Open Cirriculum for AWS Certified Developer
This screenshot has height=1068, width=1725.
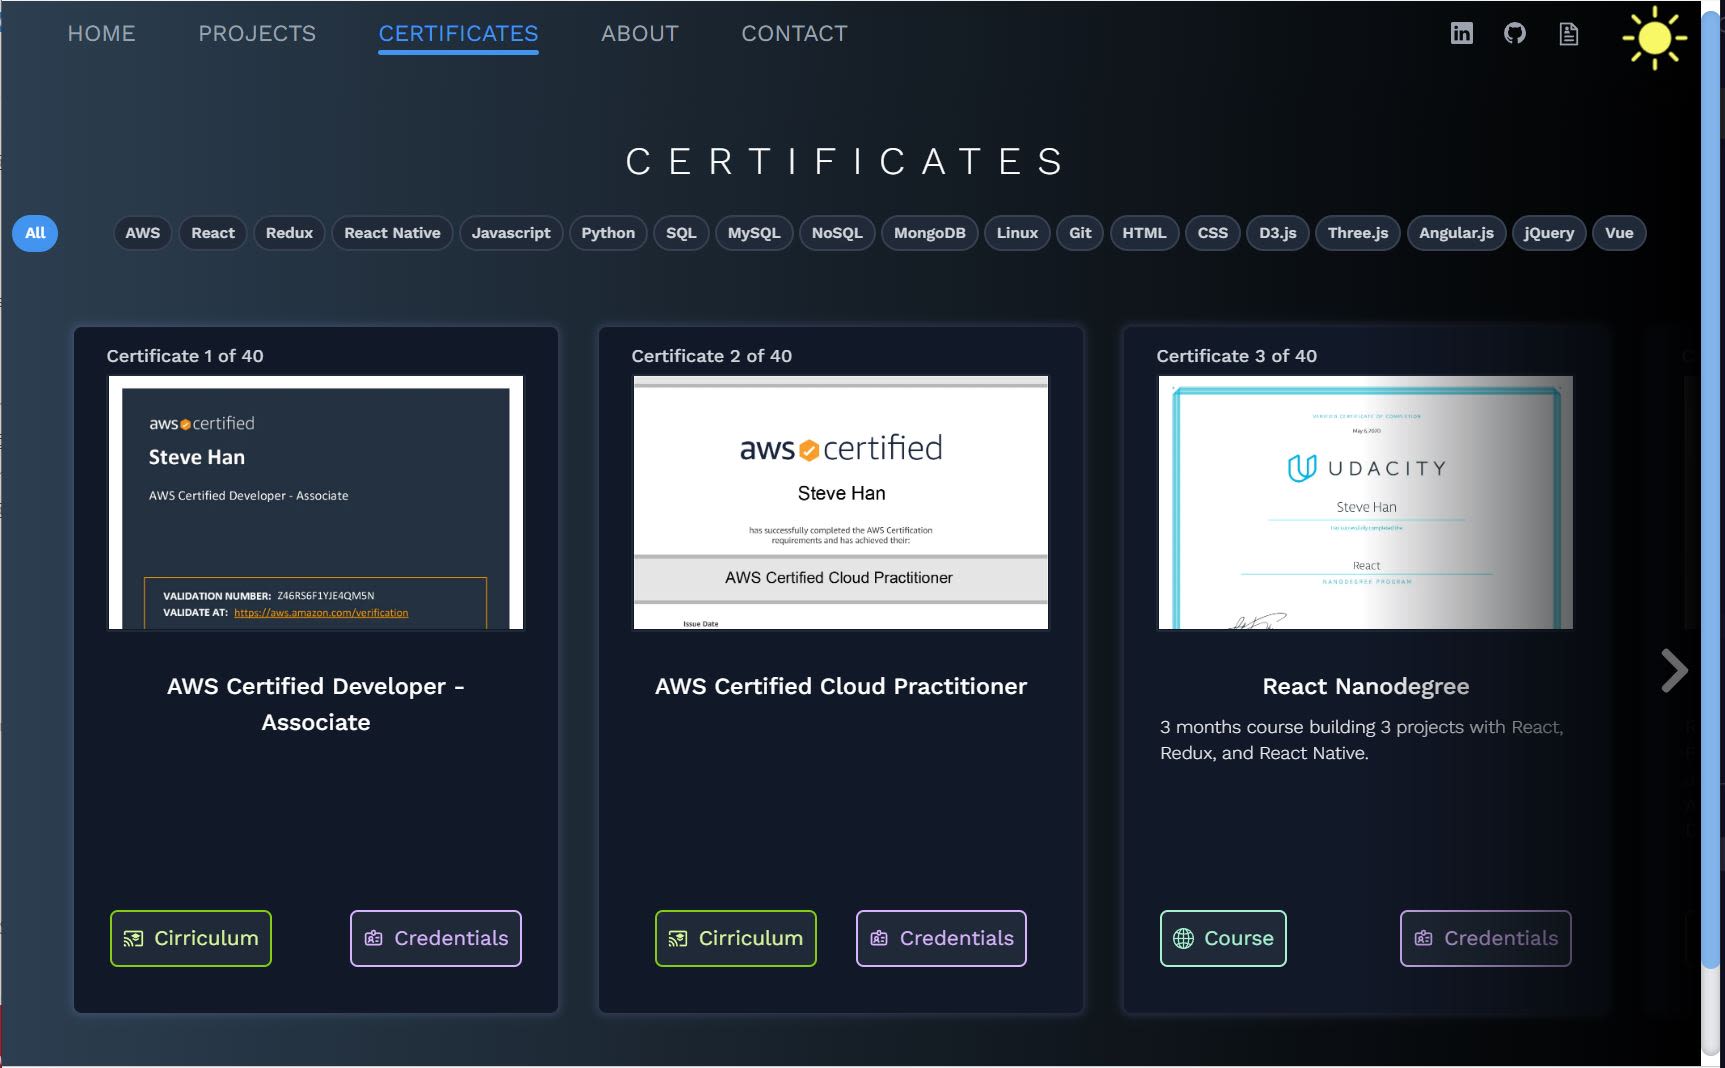[x=191, y=938]
